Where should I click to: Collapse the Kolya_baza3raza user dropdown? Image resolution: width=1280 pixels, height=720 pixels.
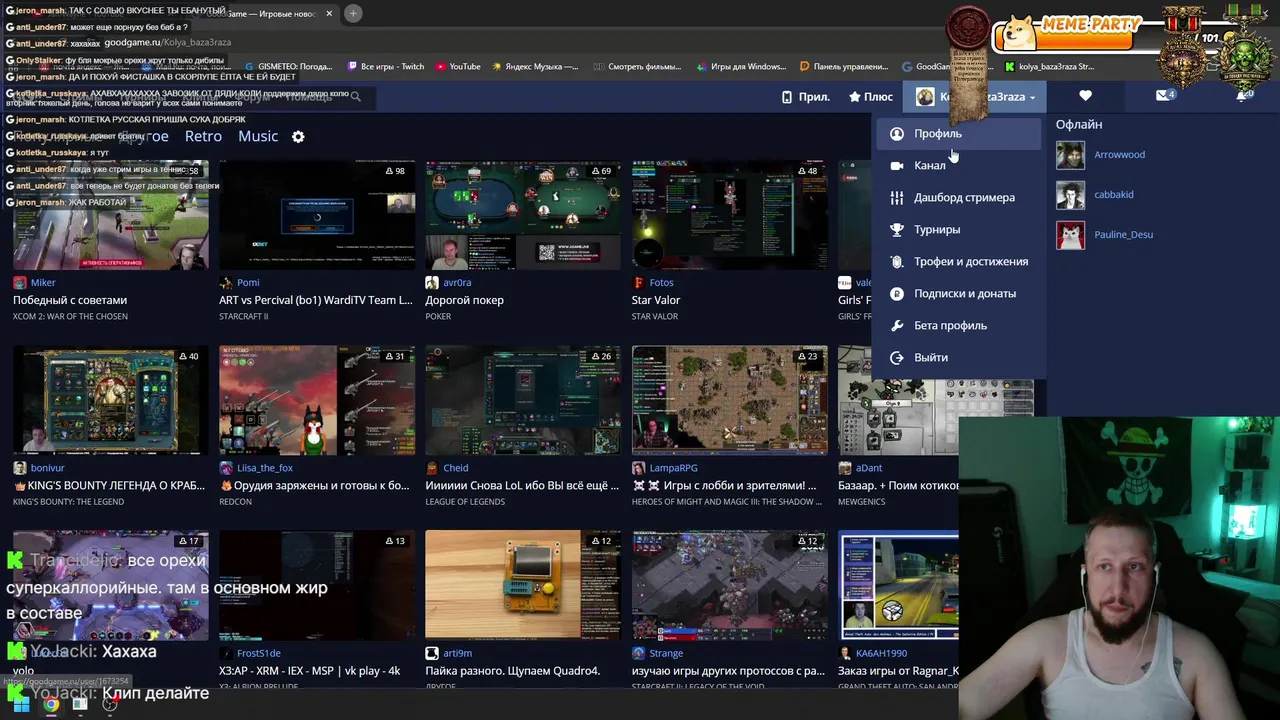[975, 97]
